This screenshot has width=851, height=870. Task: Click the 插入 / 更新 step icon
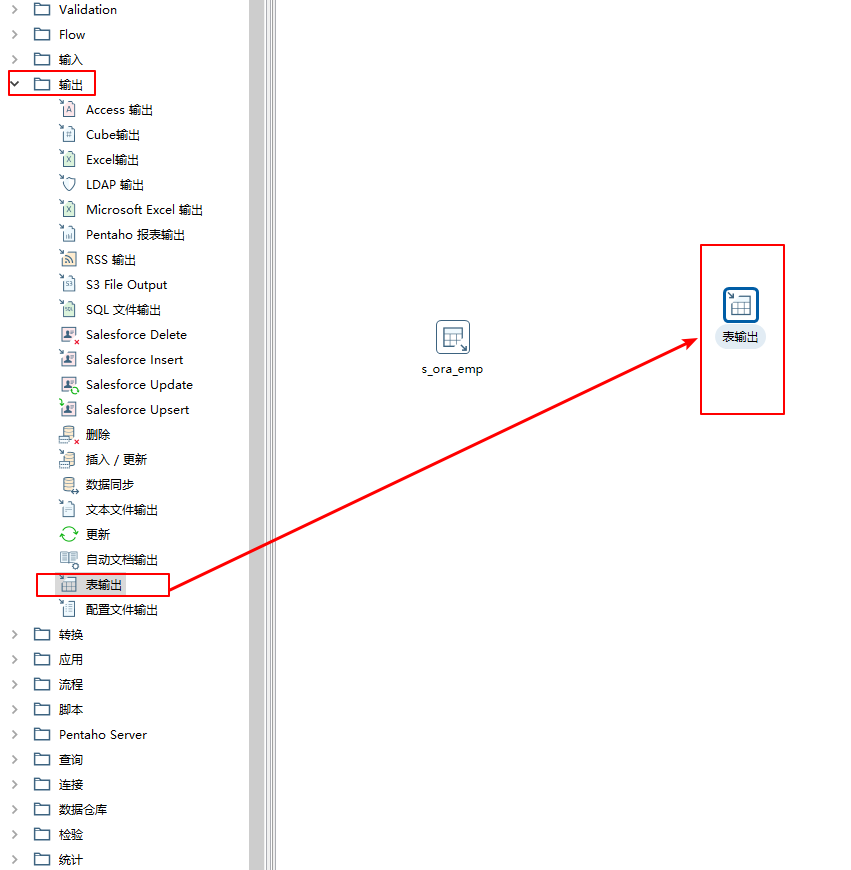68,459
